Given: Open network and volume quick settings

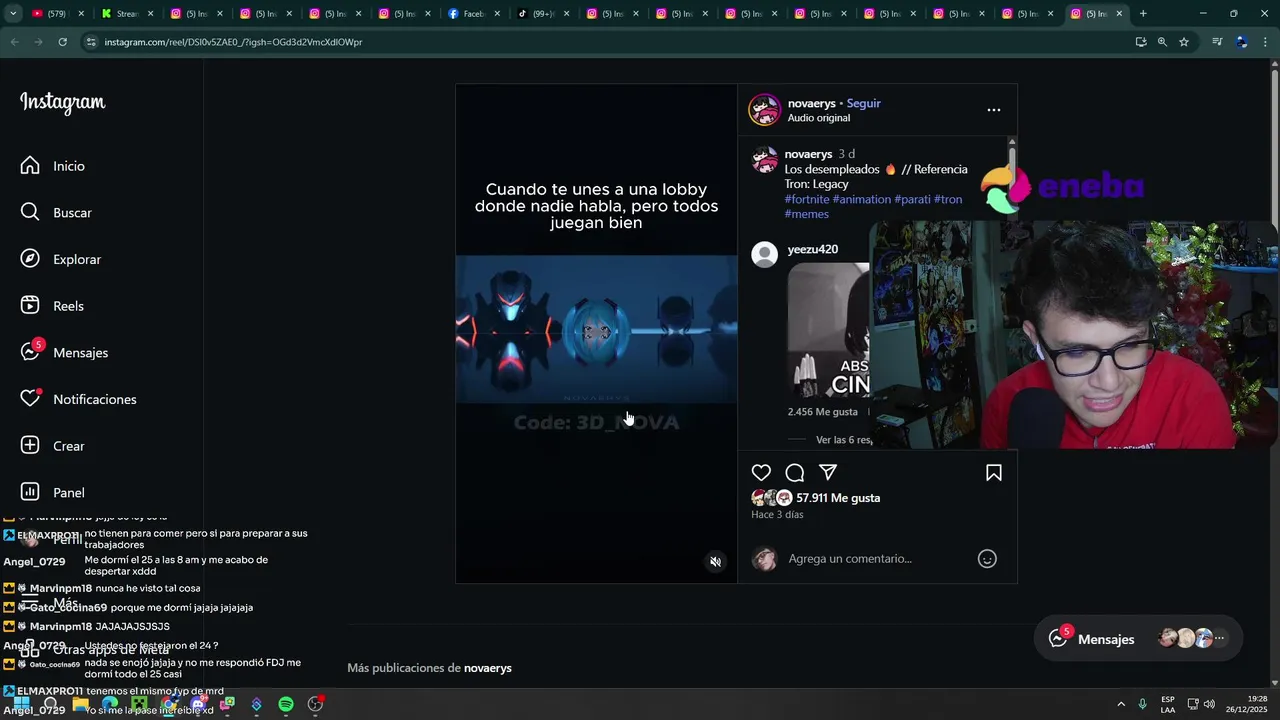Looking at the screenshot, I should (1200, 704).
